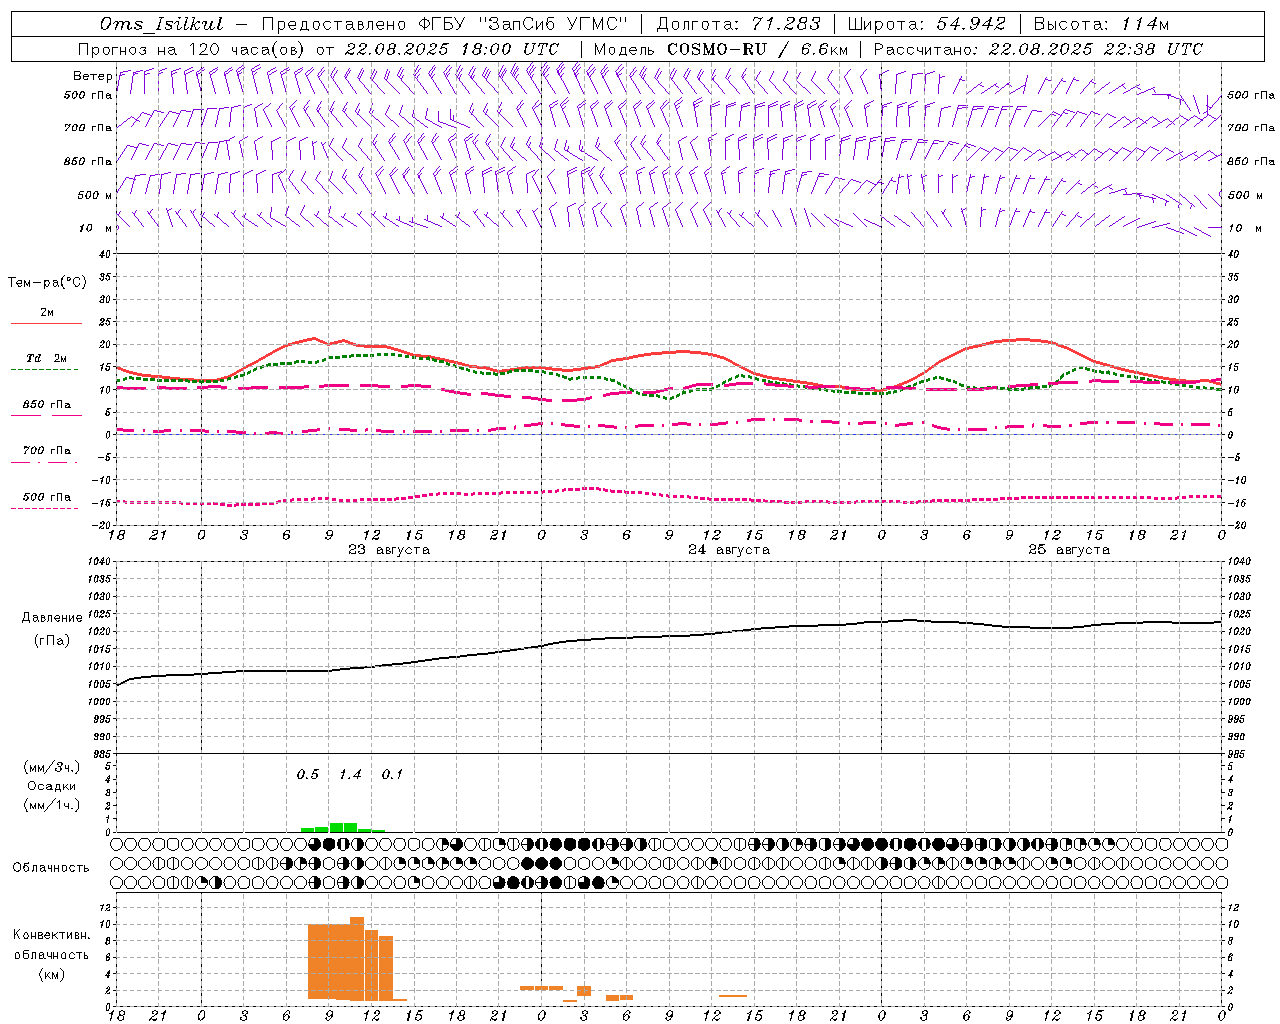Click the Облачность label beside cloud circles

click(x=51, y=868)
